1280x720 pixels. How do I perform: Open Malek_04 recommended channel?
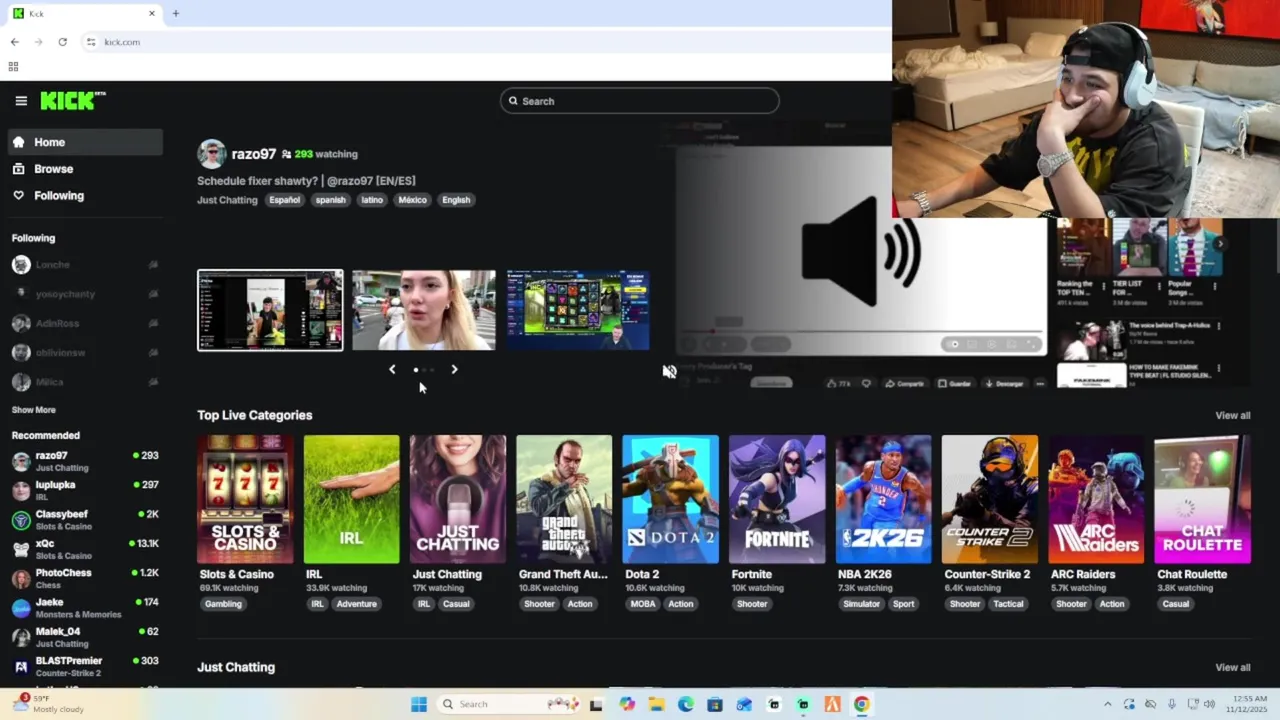coord(85,637)
